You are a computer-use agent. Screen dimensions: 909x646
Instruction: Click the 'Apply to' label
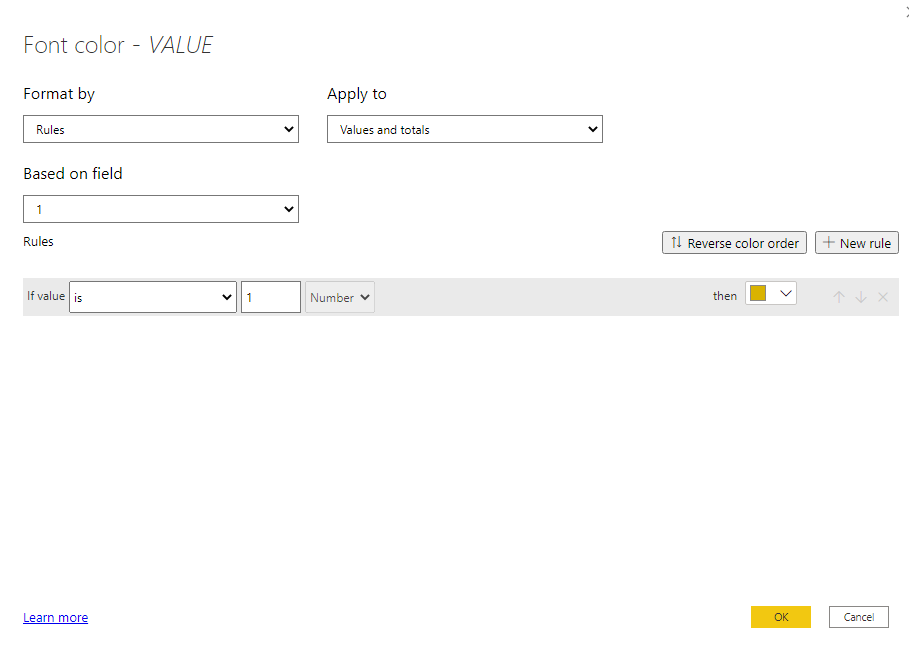pos(357,94)
